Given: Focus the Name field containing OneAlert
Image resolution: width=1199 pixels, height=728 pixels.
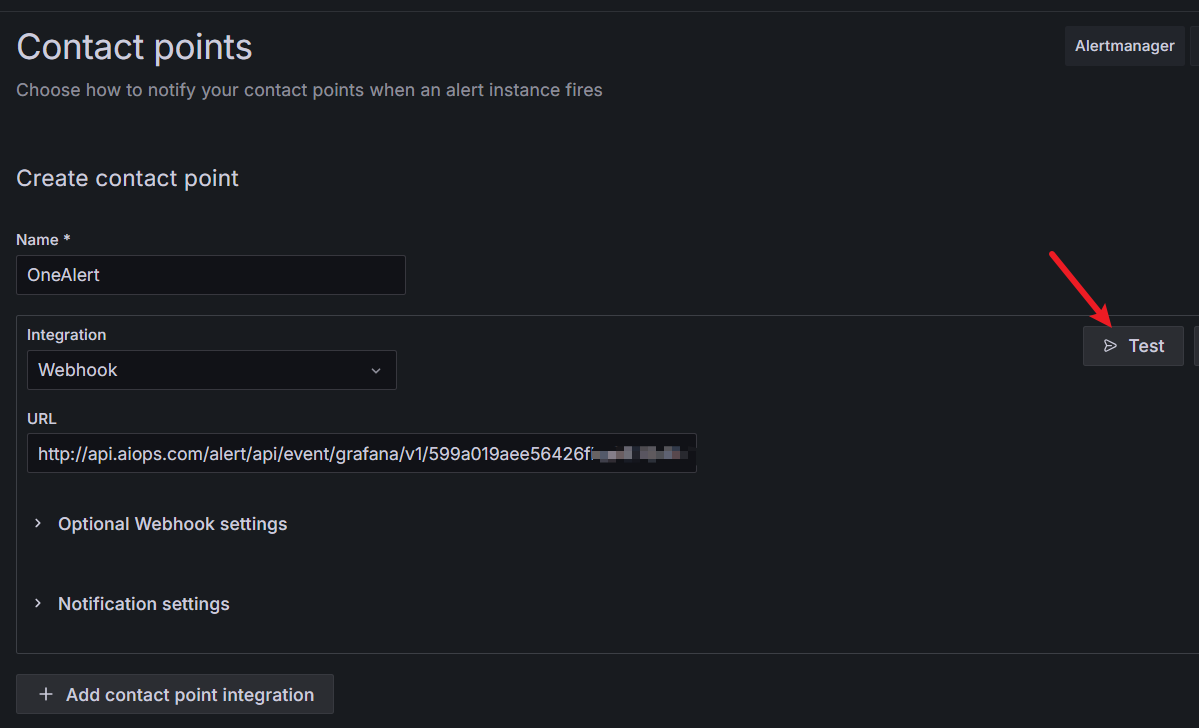Looking at the screenshot, I should coord(210,275).
